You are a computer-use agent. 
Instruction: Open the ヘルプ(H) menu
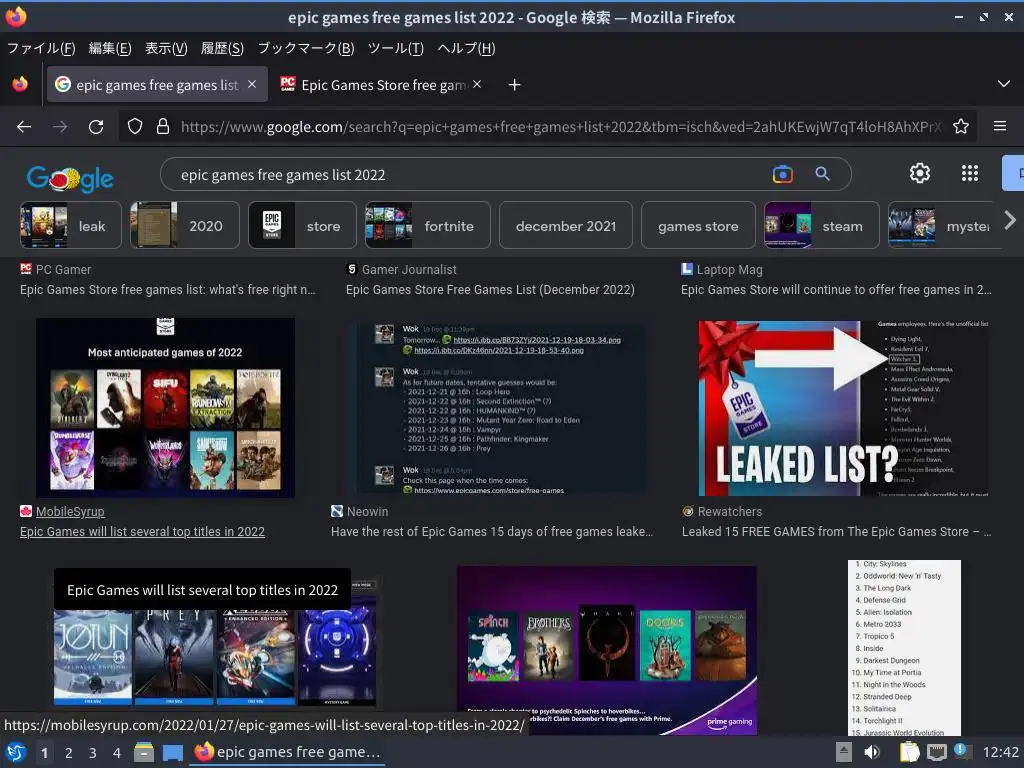coord(466,48)
